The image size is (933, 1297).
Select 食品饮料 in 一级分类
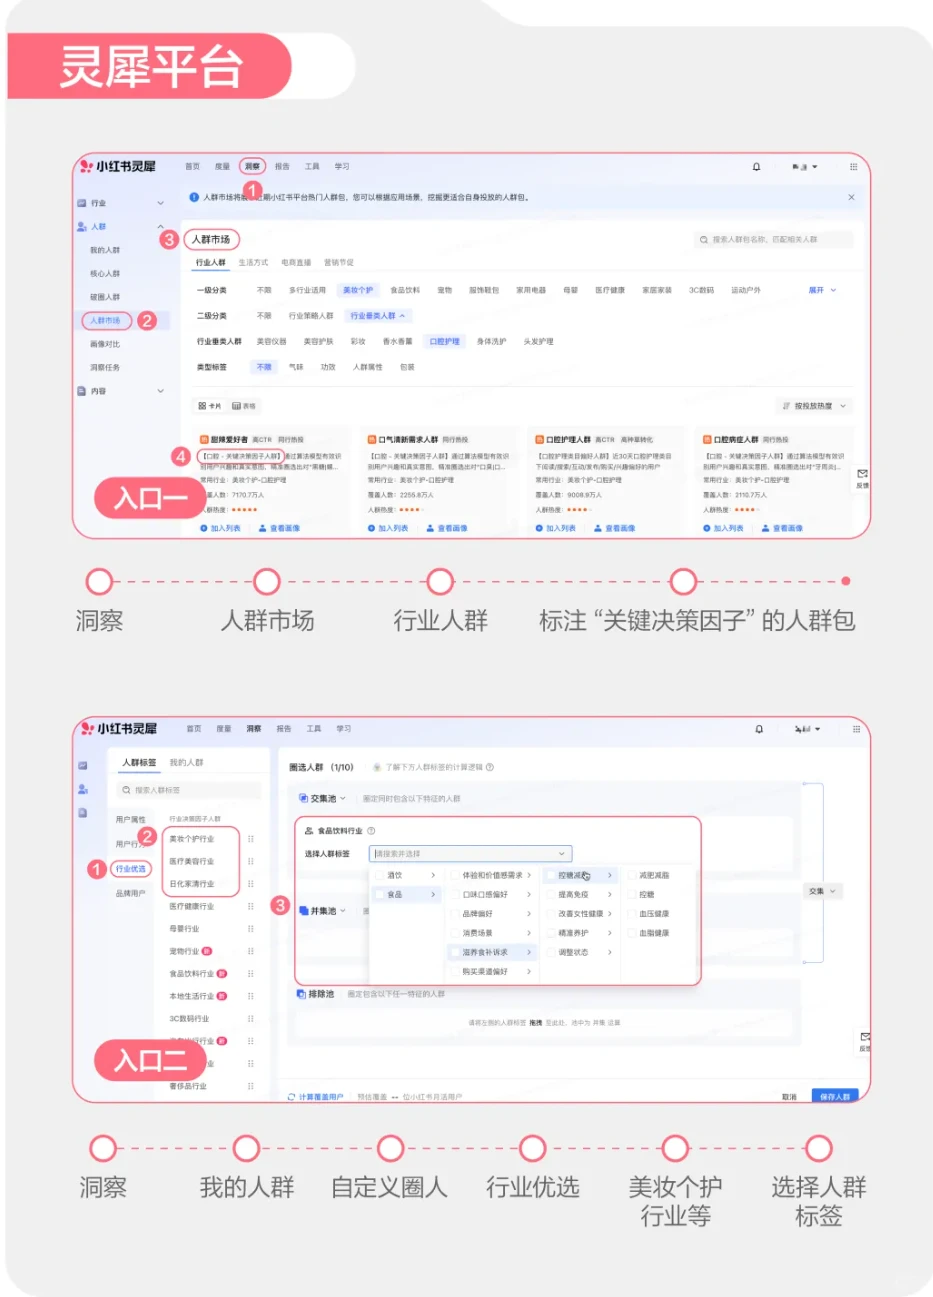point(405,290)
